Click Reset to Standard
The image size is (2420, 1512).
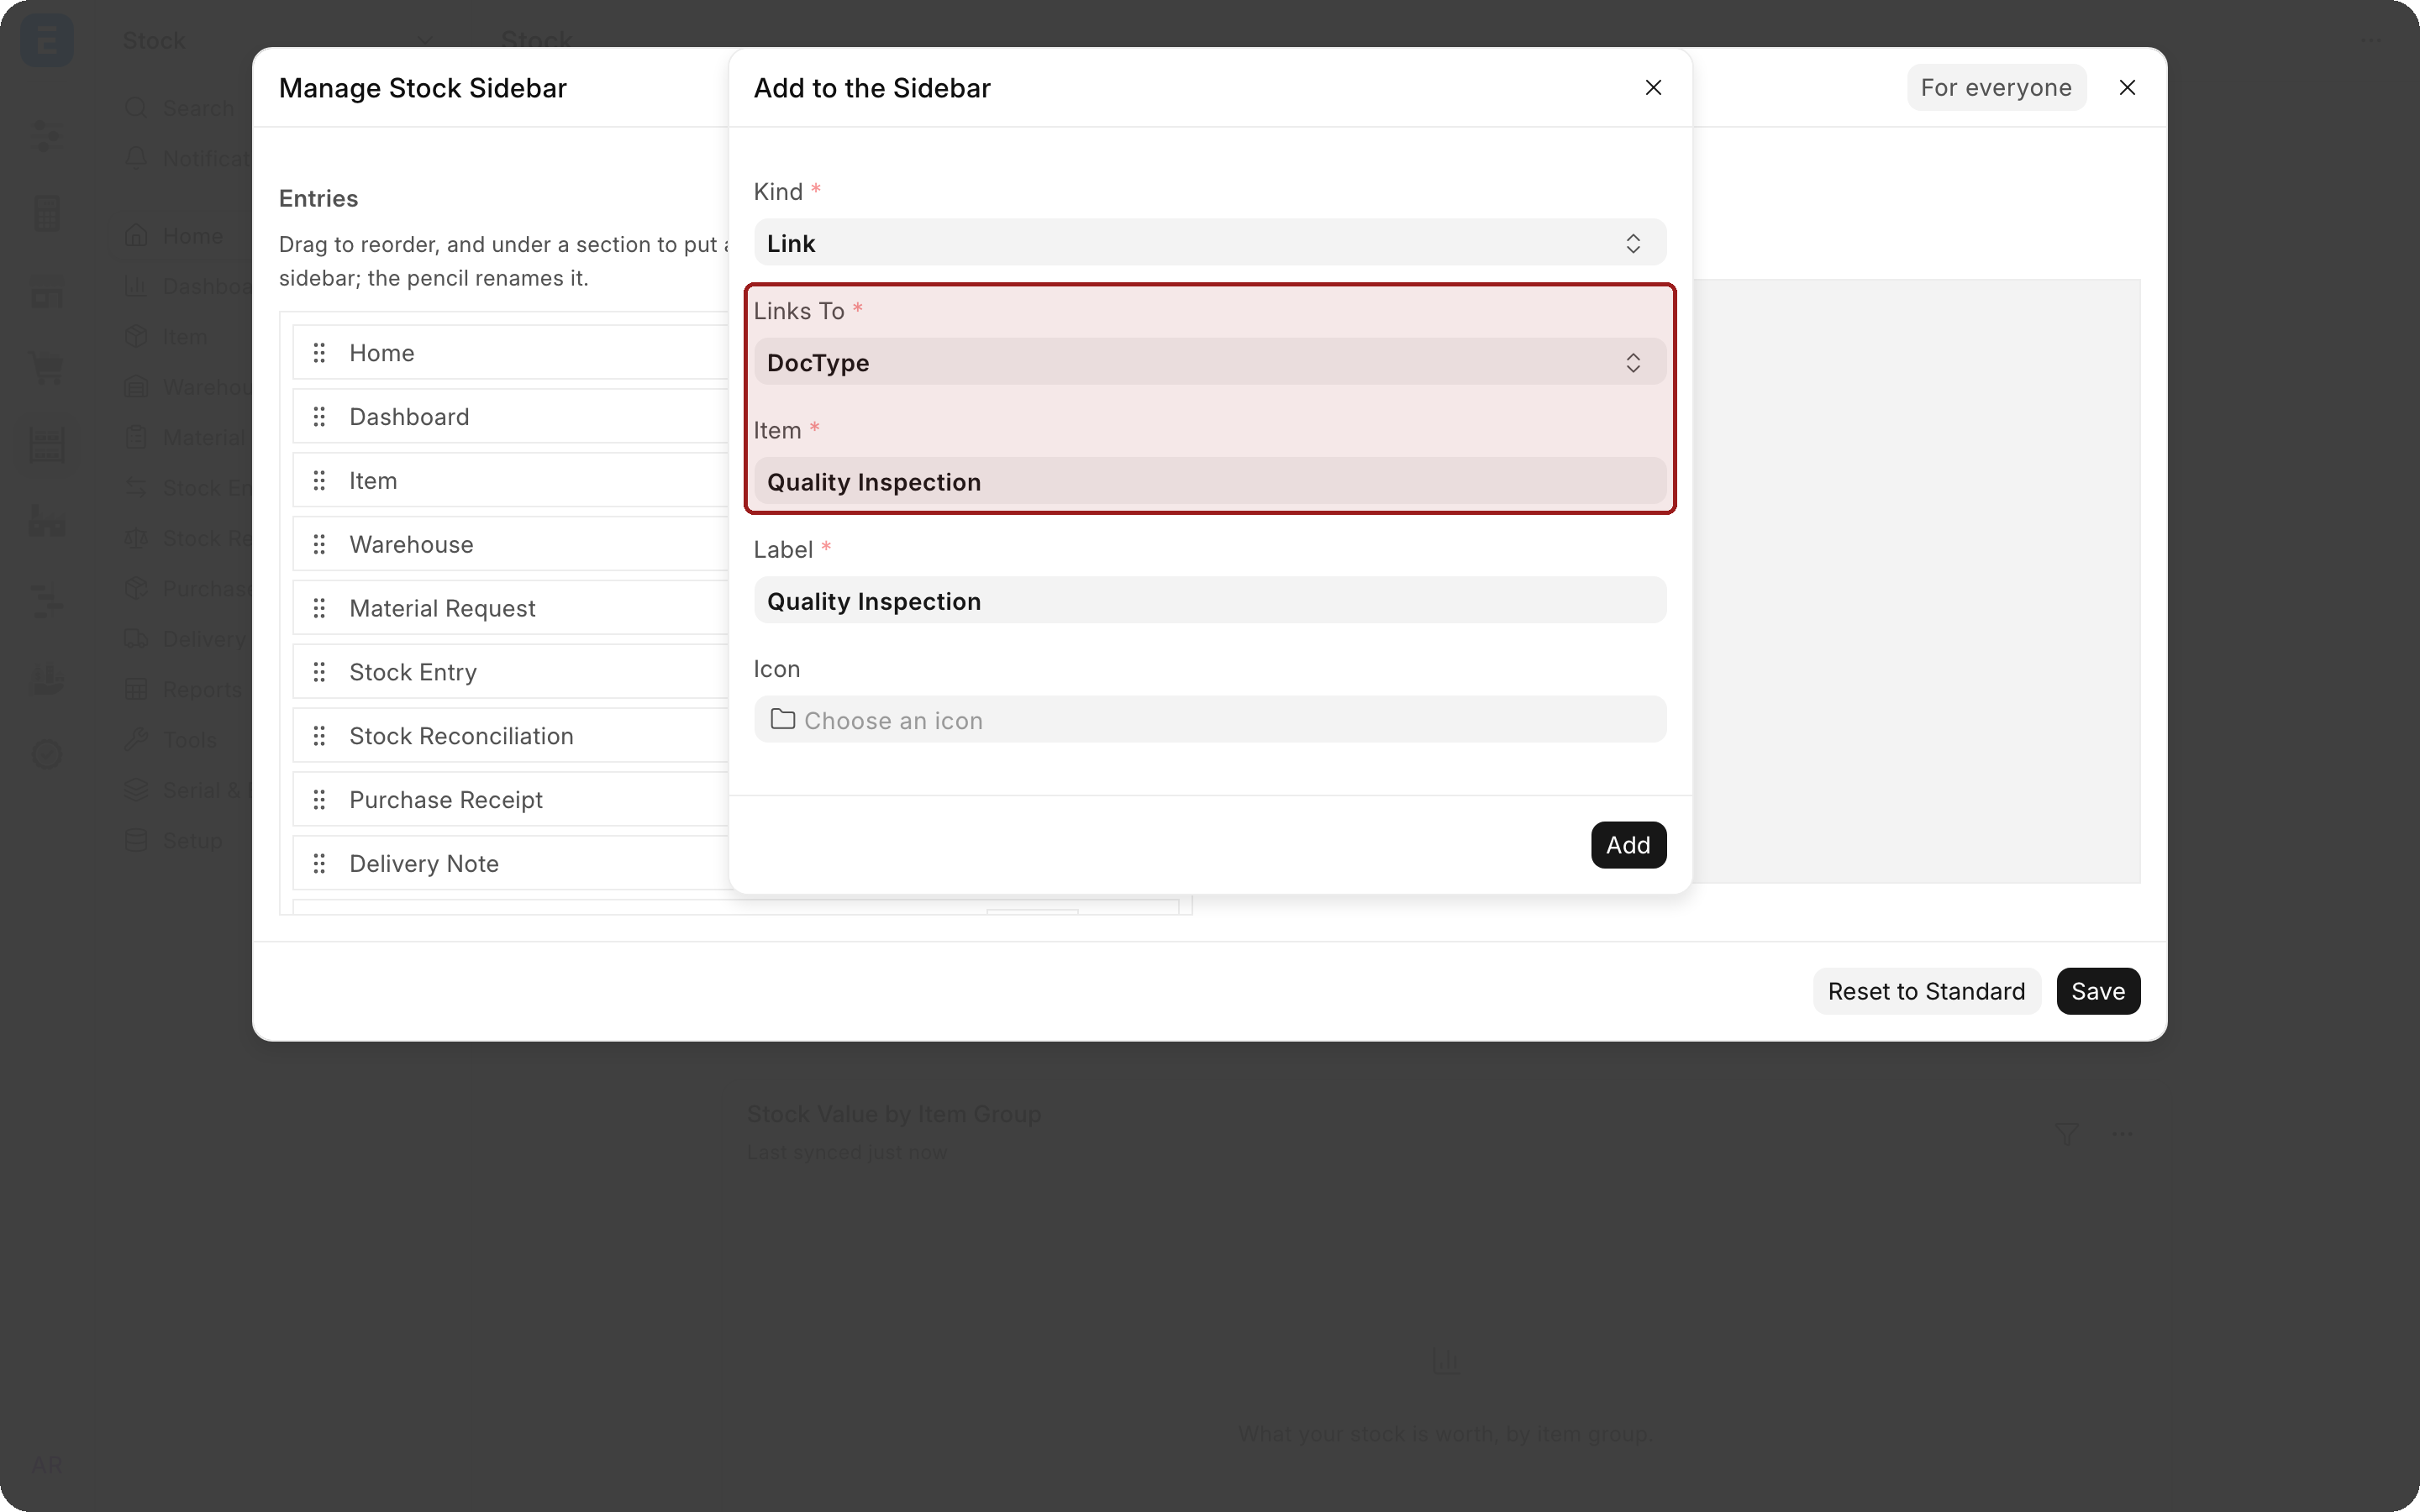[1926, 991]
